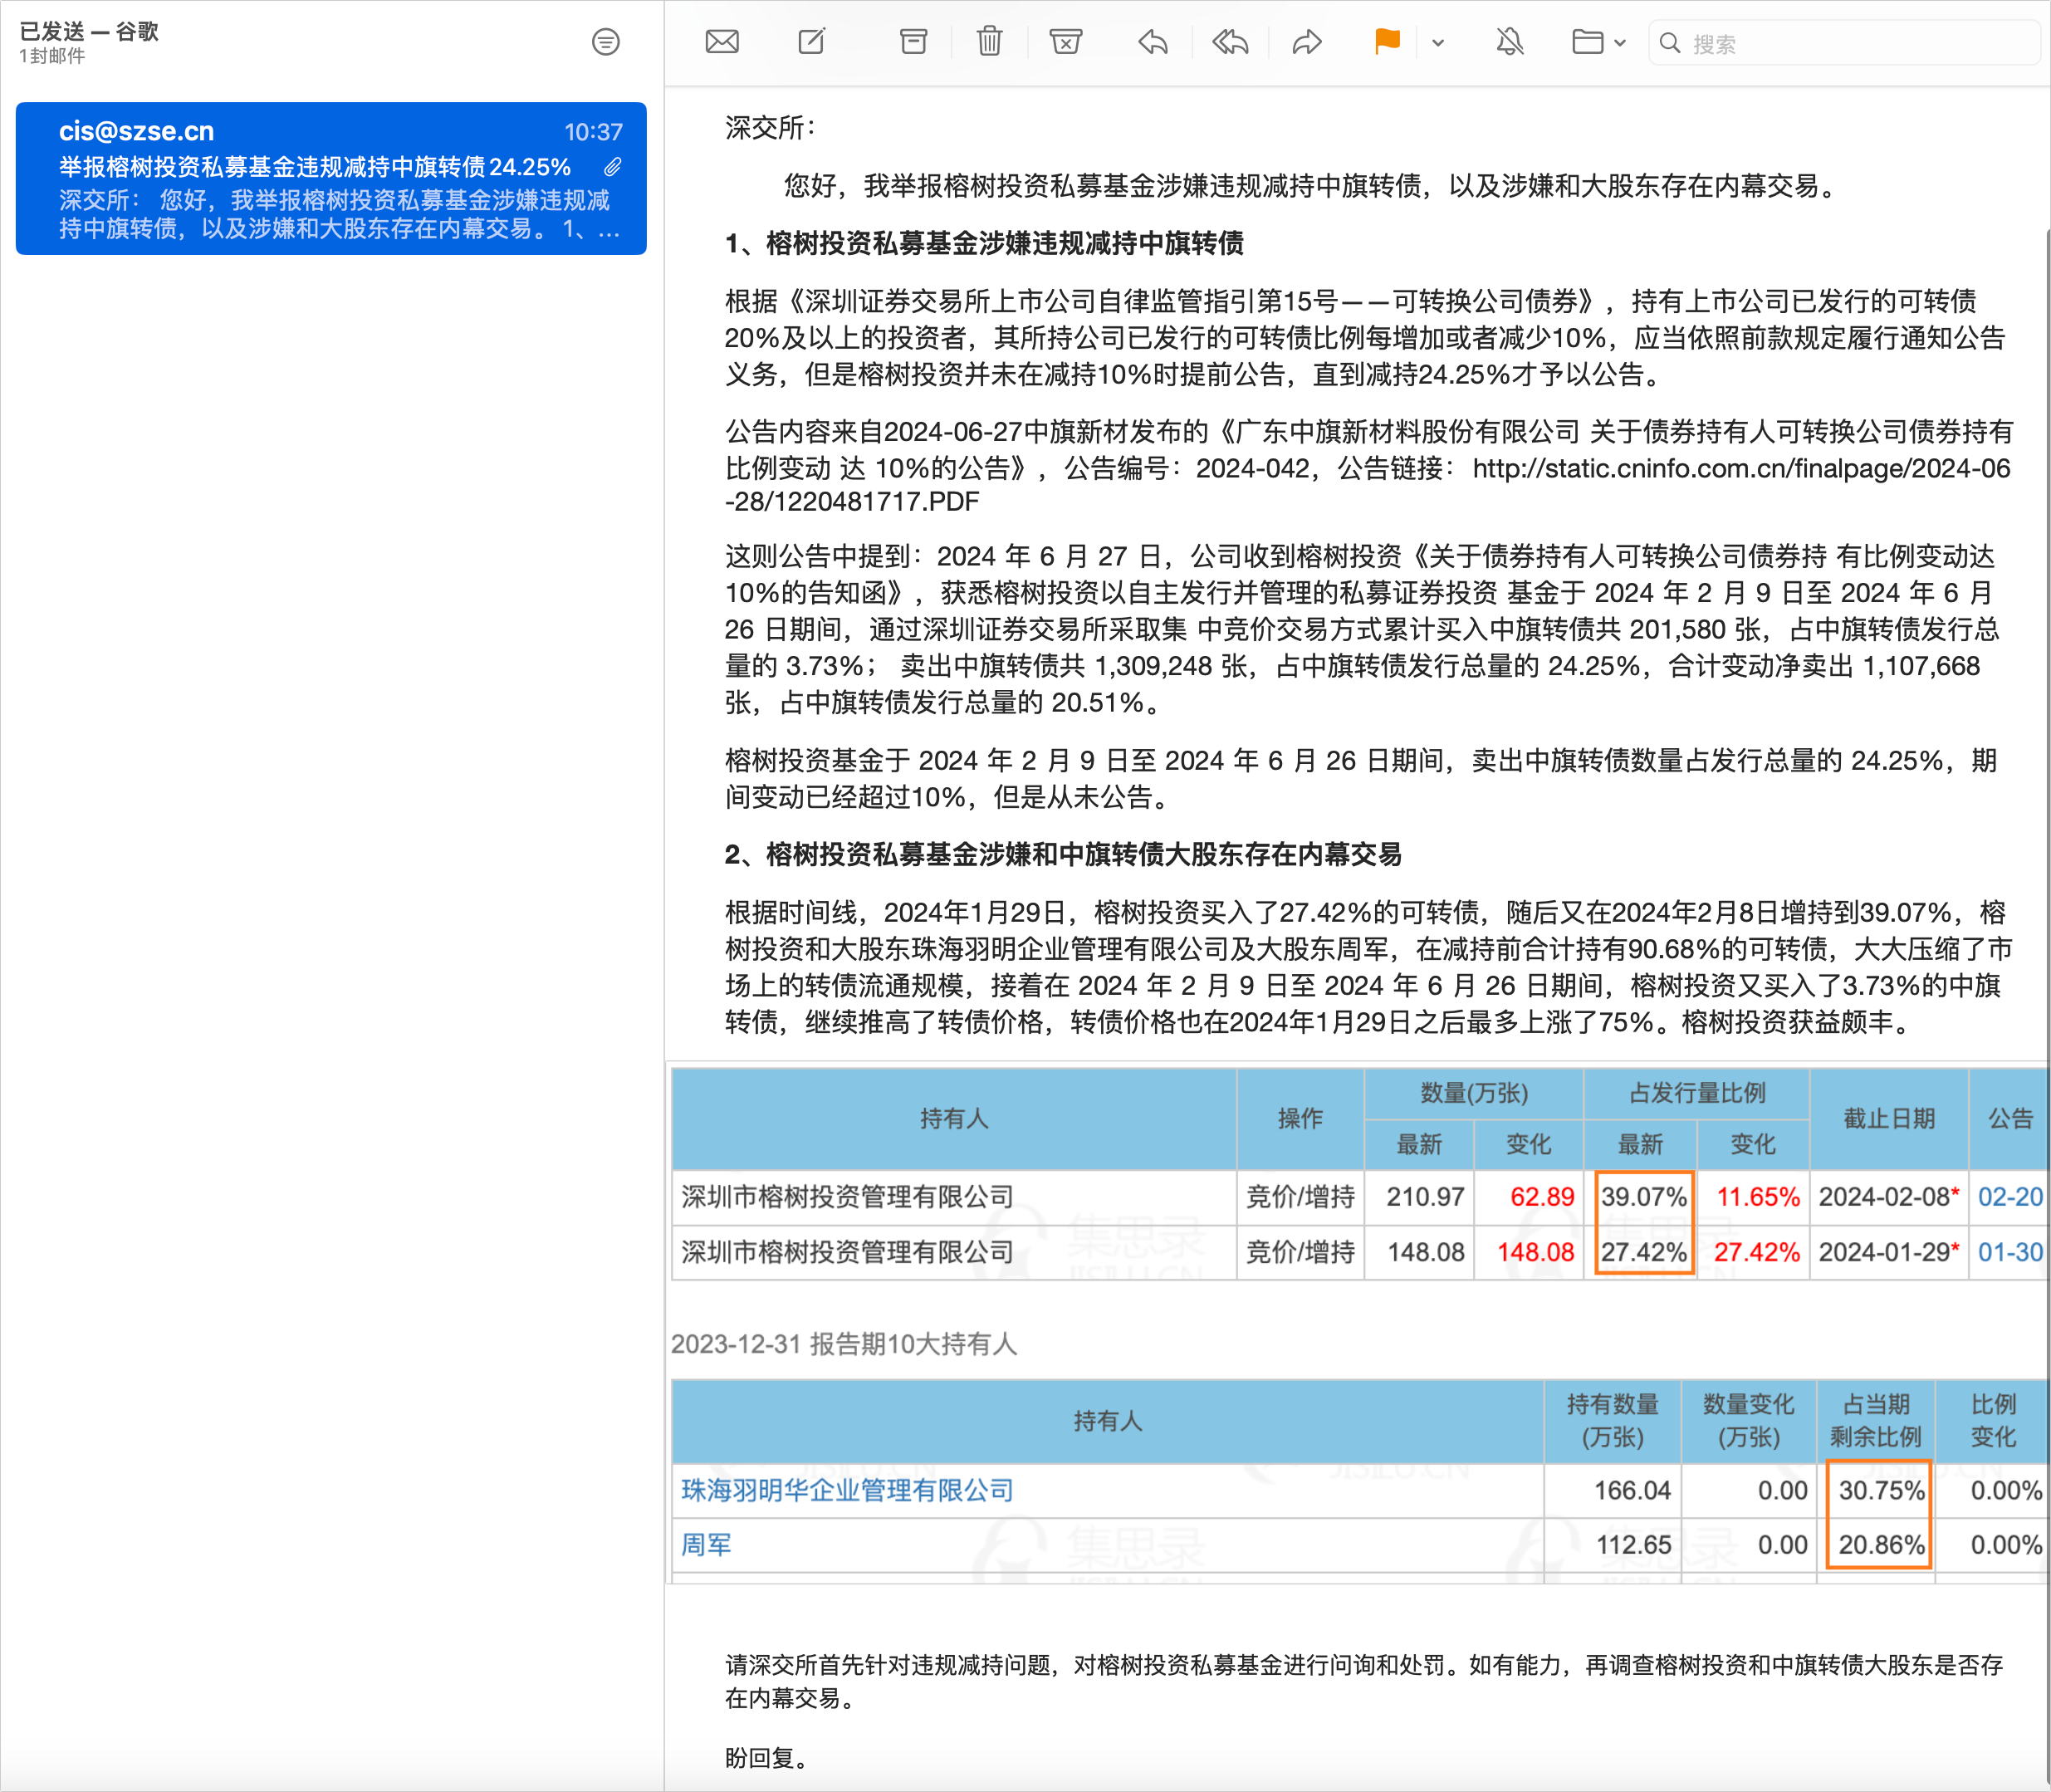Reply to the message
This screenshot has width=2051, height=1792.
tap(1153, 42)
